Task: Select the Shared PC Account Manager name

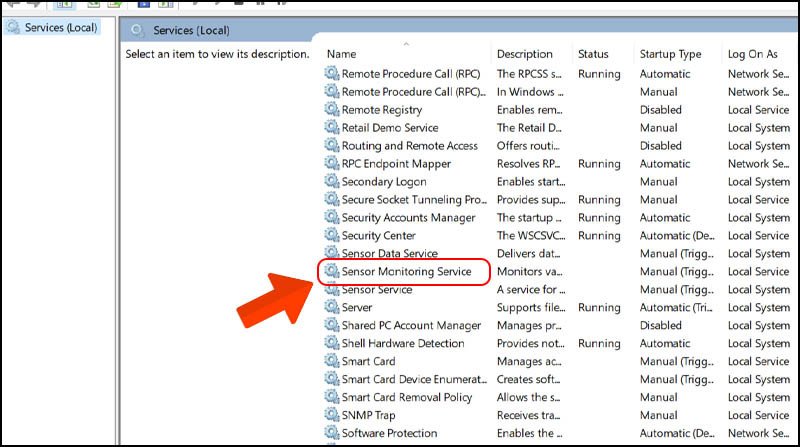Action: click(x=411, y=325)
